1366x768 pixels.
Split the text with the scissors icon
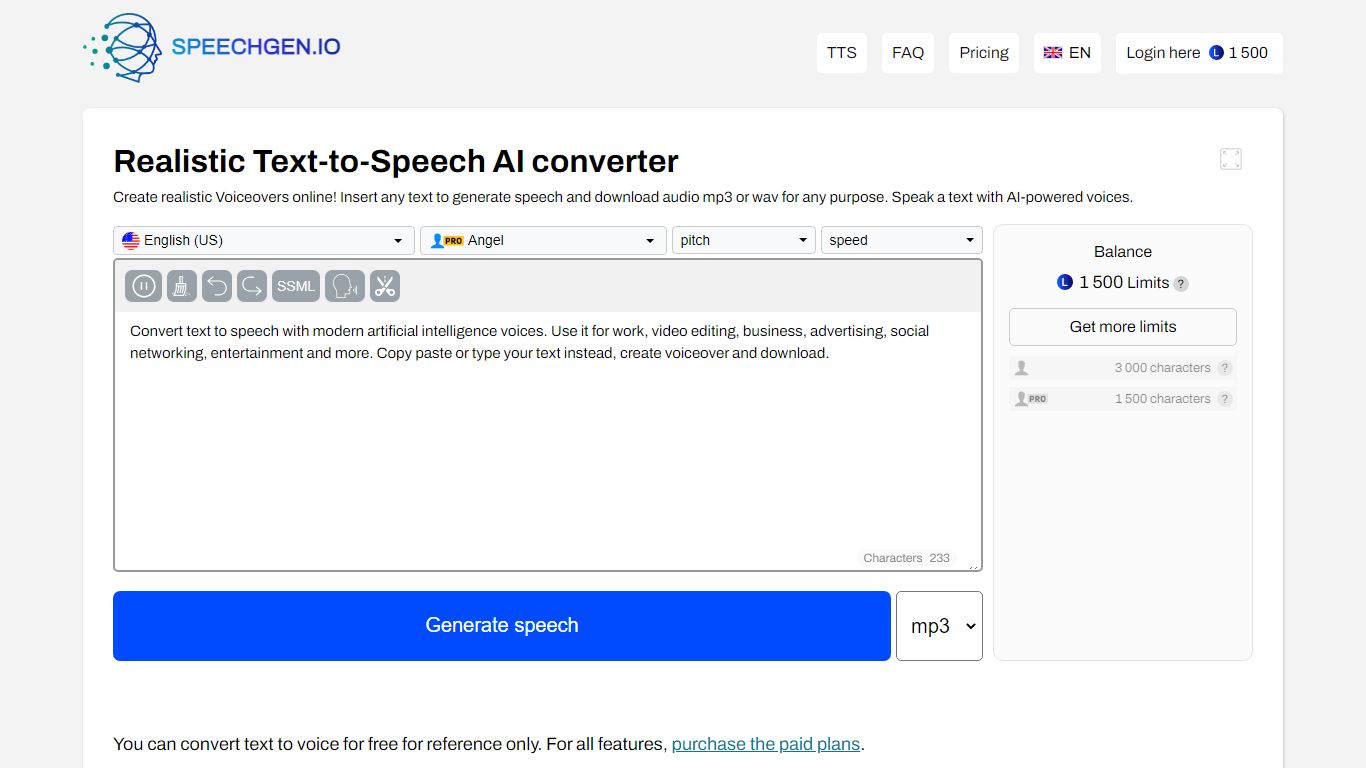385,286
